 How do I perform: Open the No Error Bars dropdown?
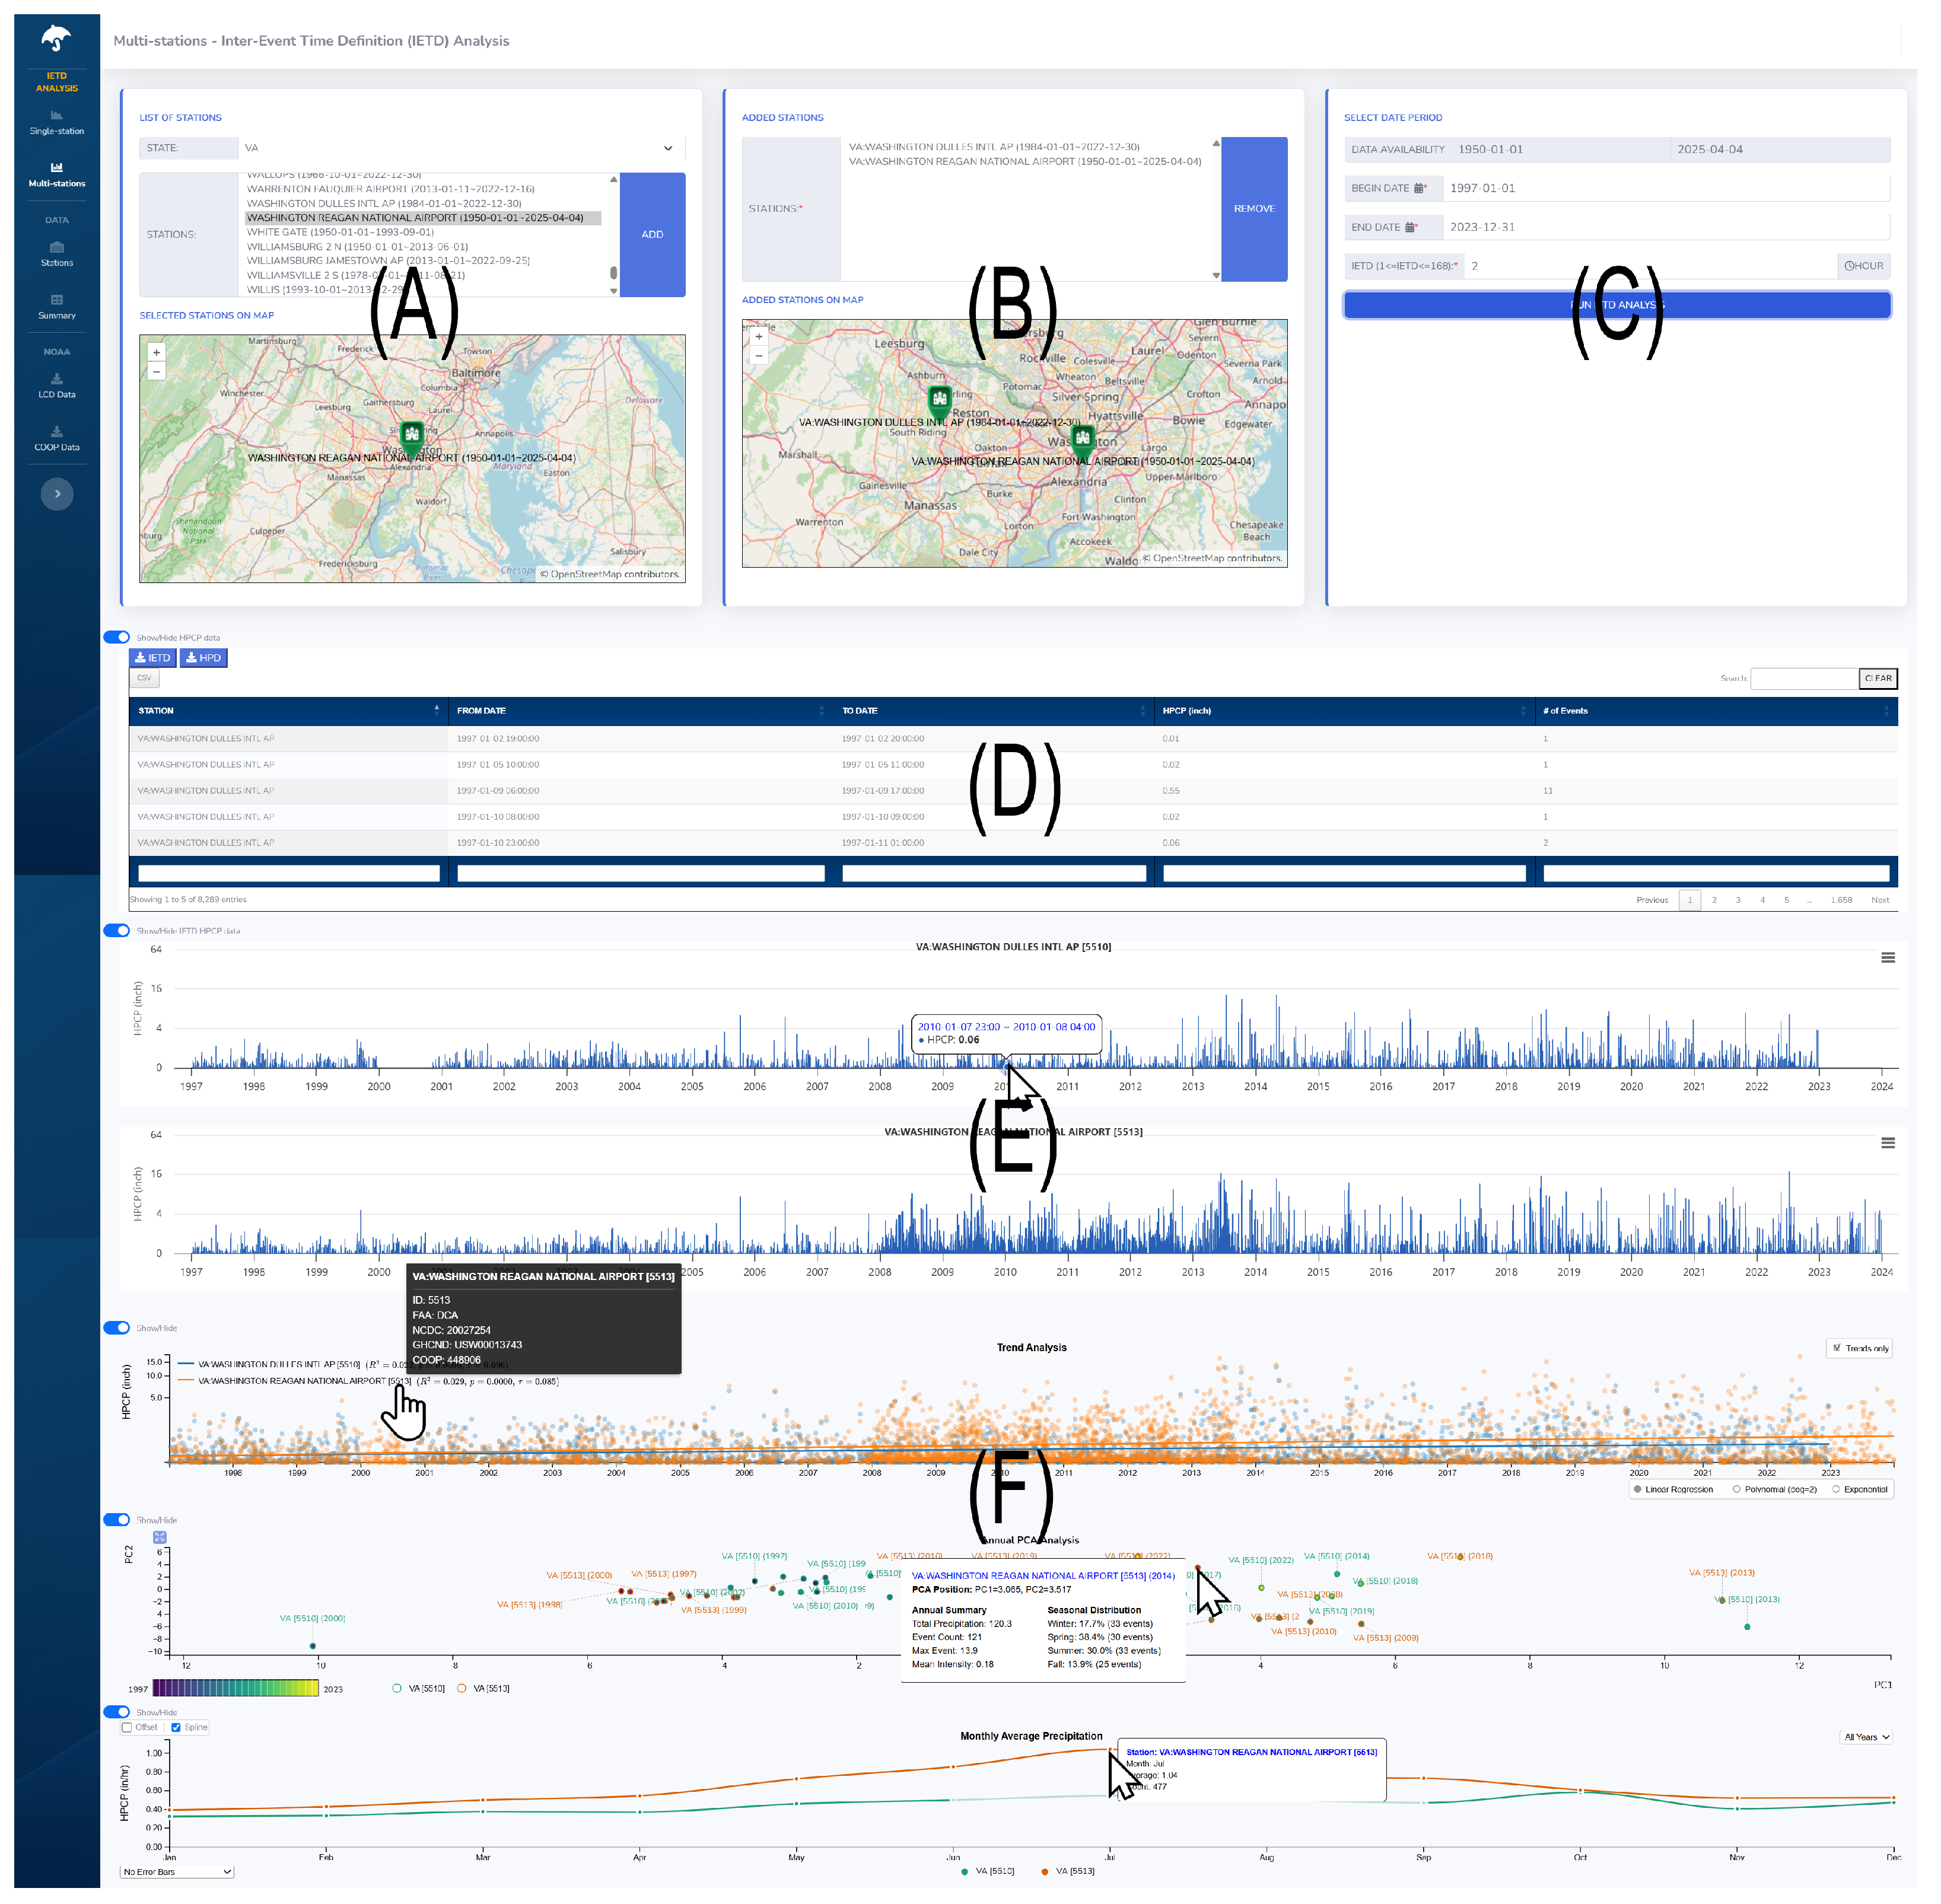(177, 1871)
